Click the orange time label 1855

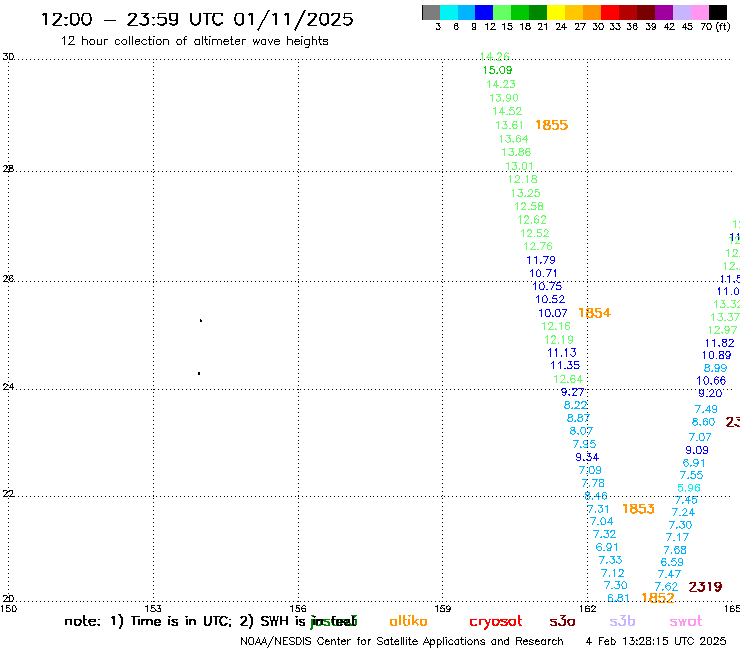coord(551,125)
